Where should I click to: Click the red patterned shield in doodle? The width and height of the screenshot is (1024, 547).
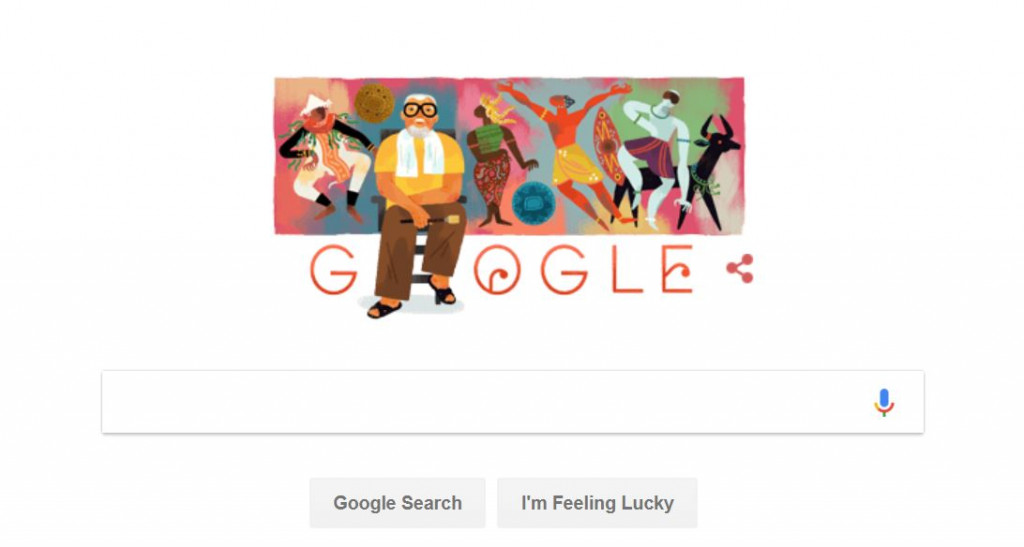pyautogui.click(x=609, y=145)
